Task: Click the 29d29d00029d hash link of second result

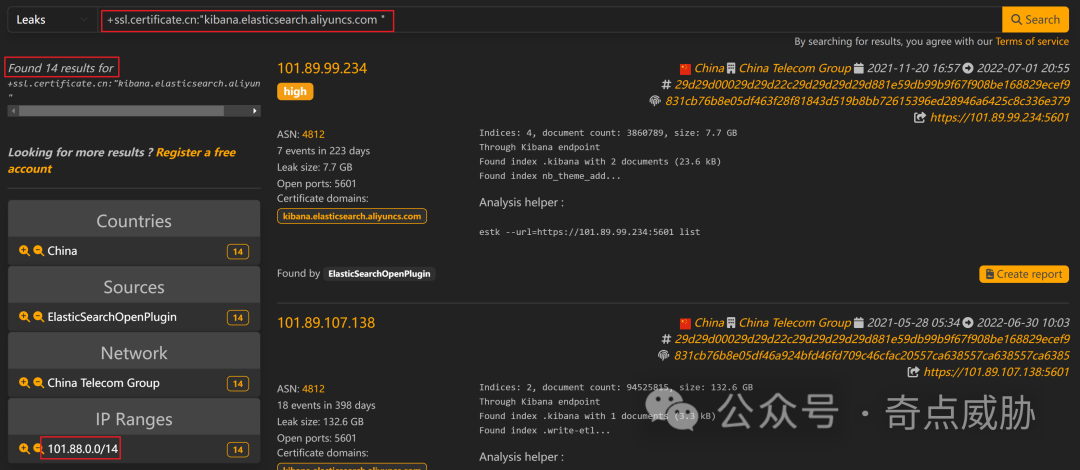Action: [872, 339]
